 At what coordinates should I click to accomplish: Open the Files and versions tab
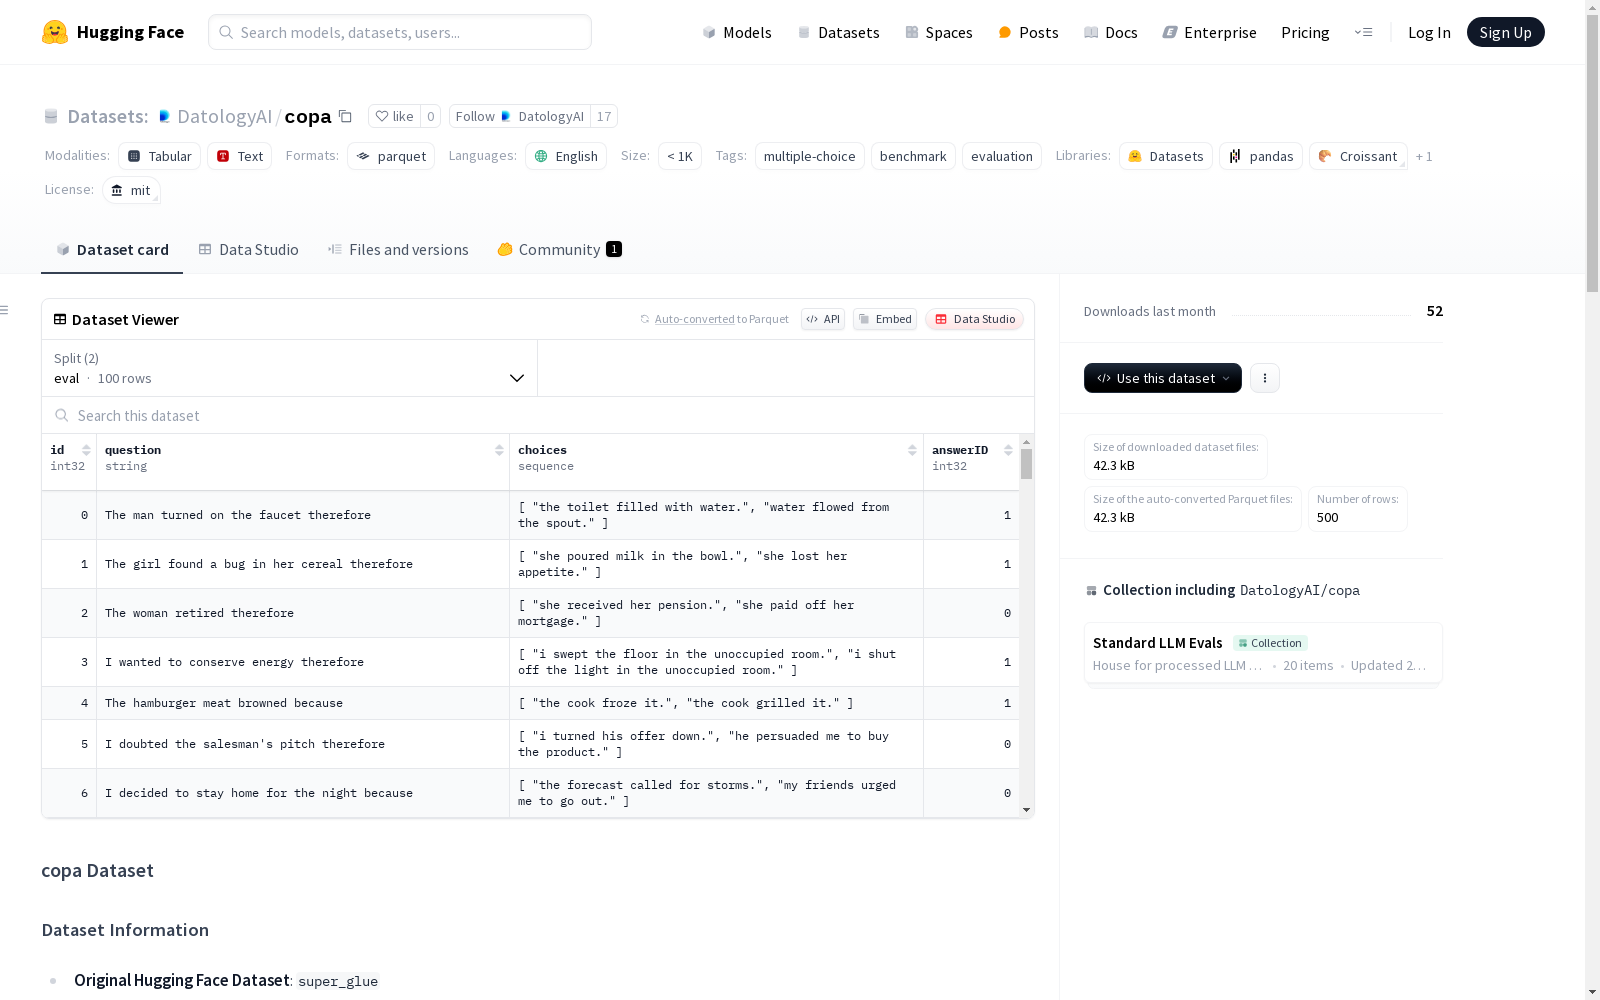(398, 250)
